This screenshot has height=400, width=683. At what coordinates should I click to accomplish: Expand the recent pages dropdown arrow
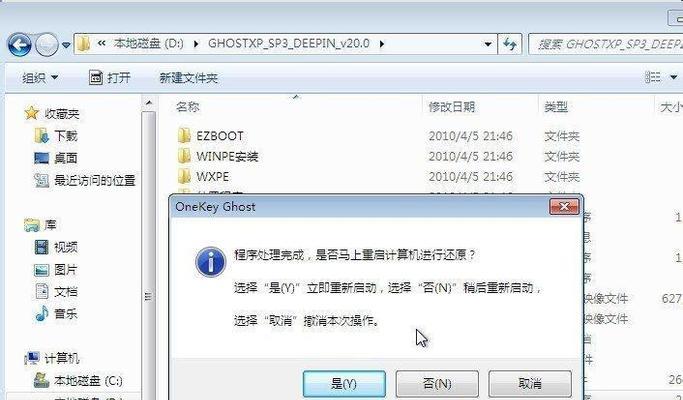tap(66, 44)
